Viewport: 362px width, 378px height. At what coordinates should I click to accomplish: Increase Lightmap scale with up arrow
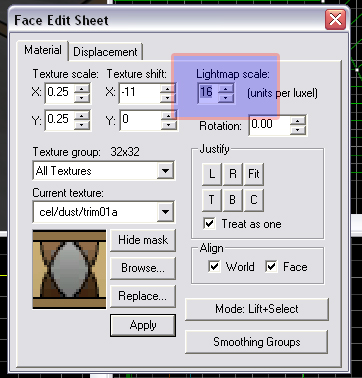[226, 89]
